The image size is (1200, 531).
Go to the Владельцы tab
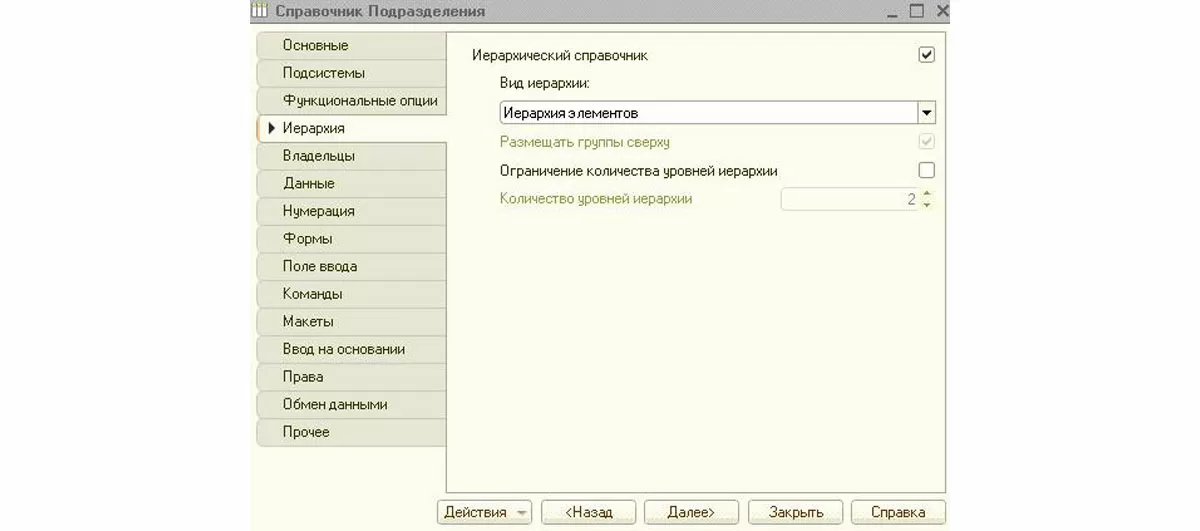[351, 156]
